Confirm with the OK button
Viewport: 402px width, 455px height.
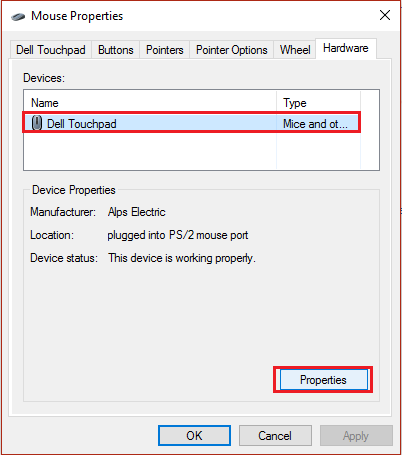coord(194,435)
